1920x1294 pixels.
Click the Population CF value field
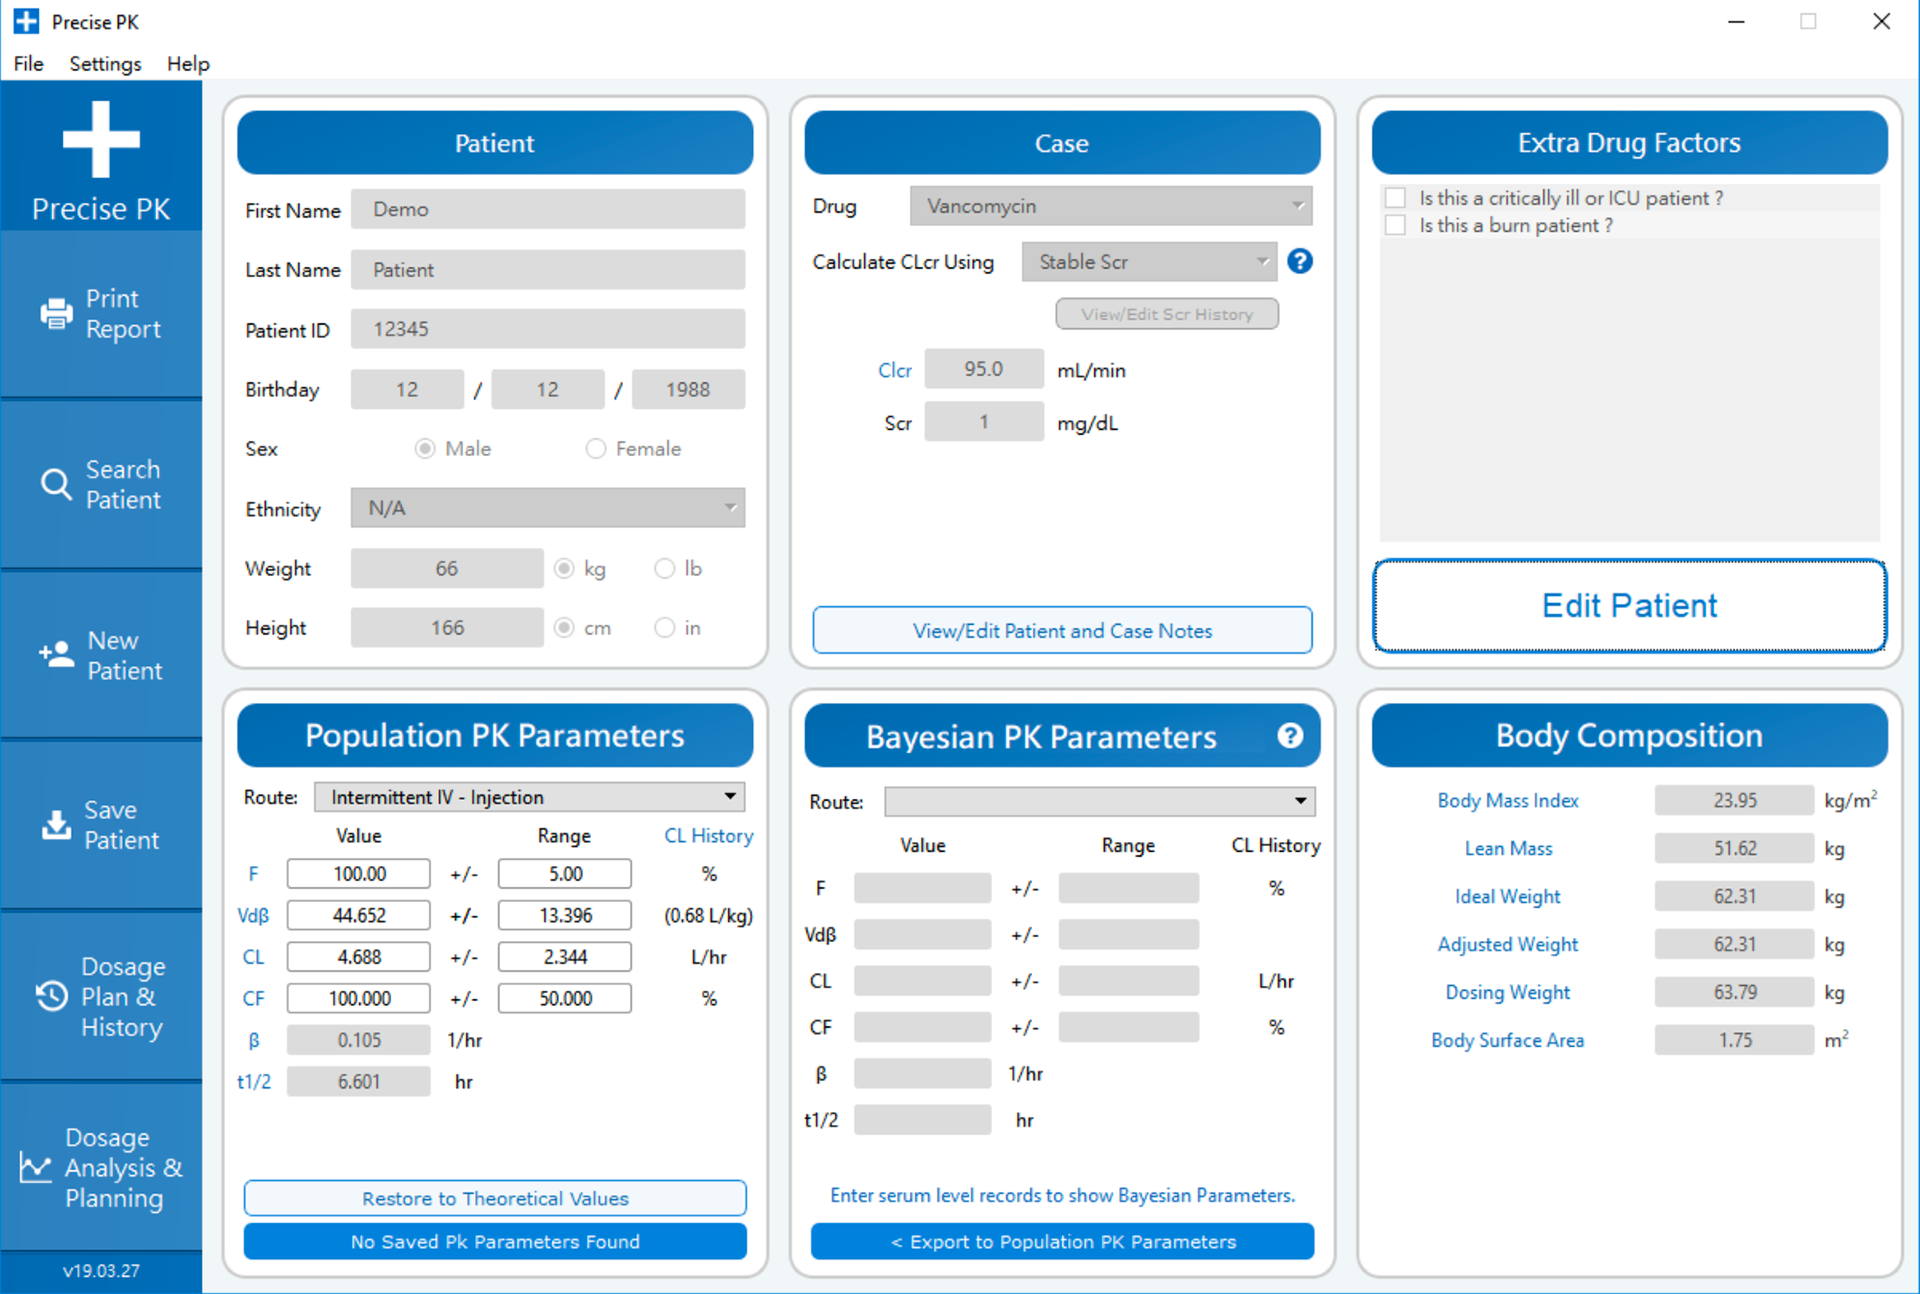coord(359,998)
